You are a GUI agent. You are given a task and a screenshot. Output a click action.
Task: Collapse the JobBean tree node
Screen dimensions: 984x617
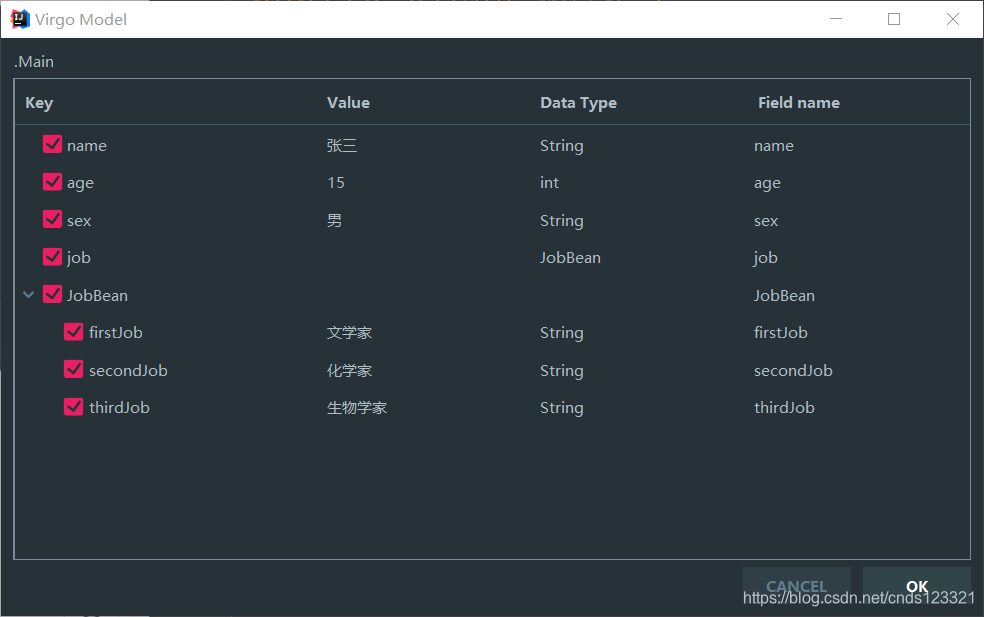pos(28,294)
